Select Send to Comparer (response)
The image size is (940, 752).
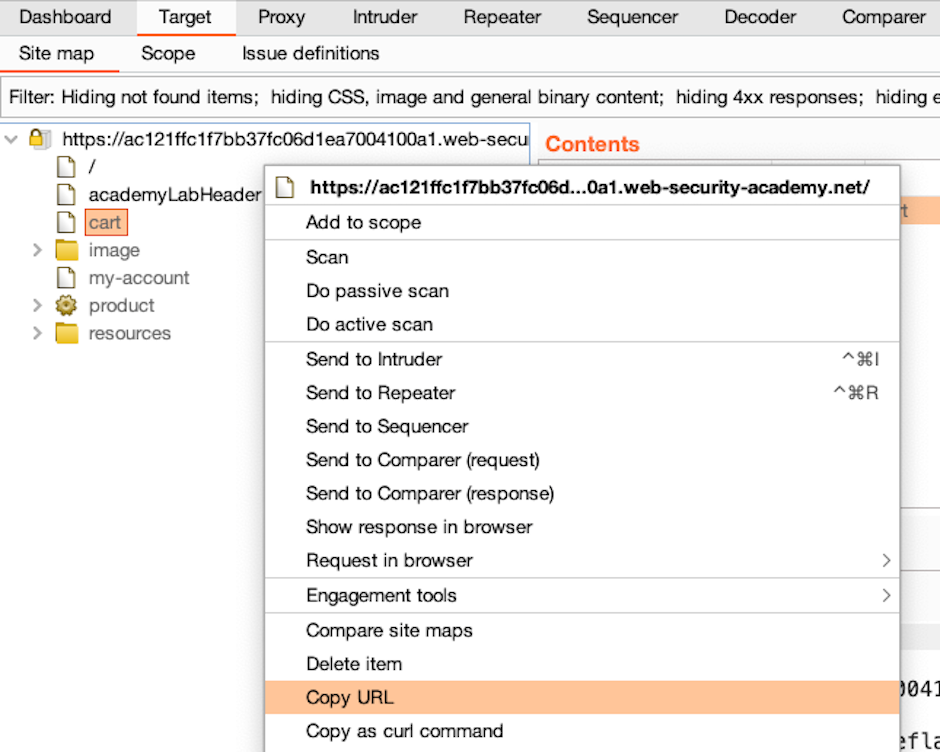click(582, 494)
